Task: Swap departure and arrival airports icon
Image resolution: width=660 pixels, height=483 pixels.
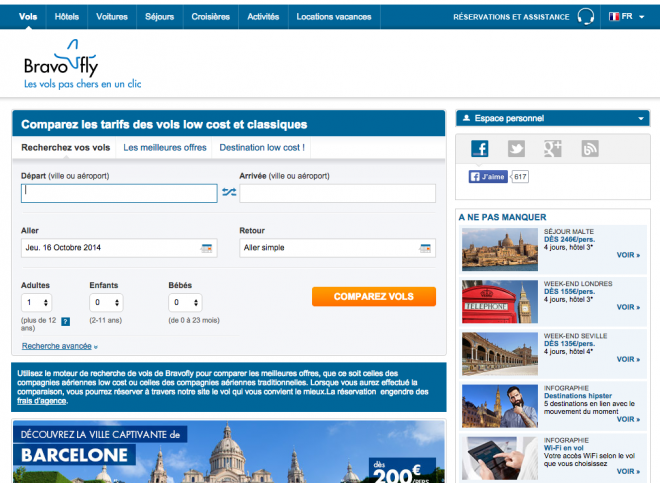Action: click(229, 192)
